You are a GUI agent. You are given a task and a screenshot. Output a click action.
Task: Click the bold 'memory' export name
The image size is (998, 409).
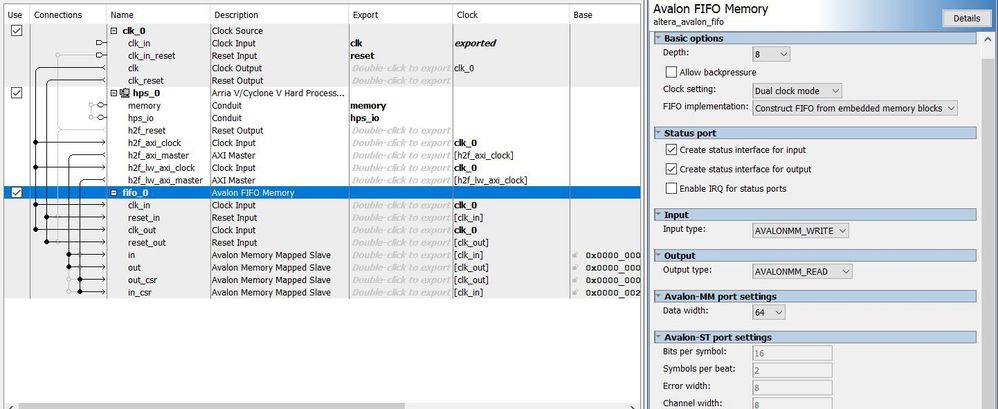(368, 106)
